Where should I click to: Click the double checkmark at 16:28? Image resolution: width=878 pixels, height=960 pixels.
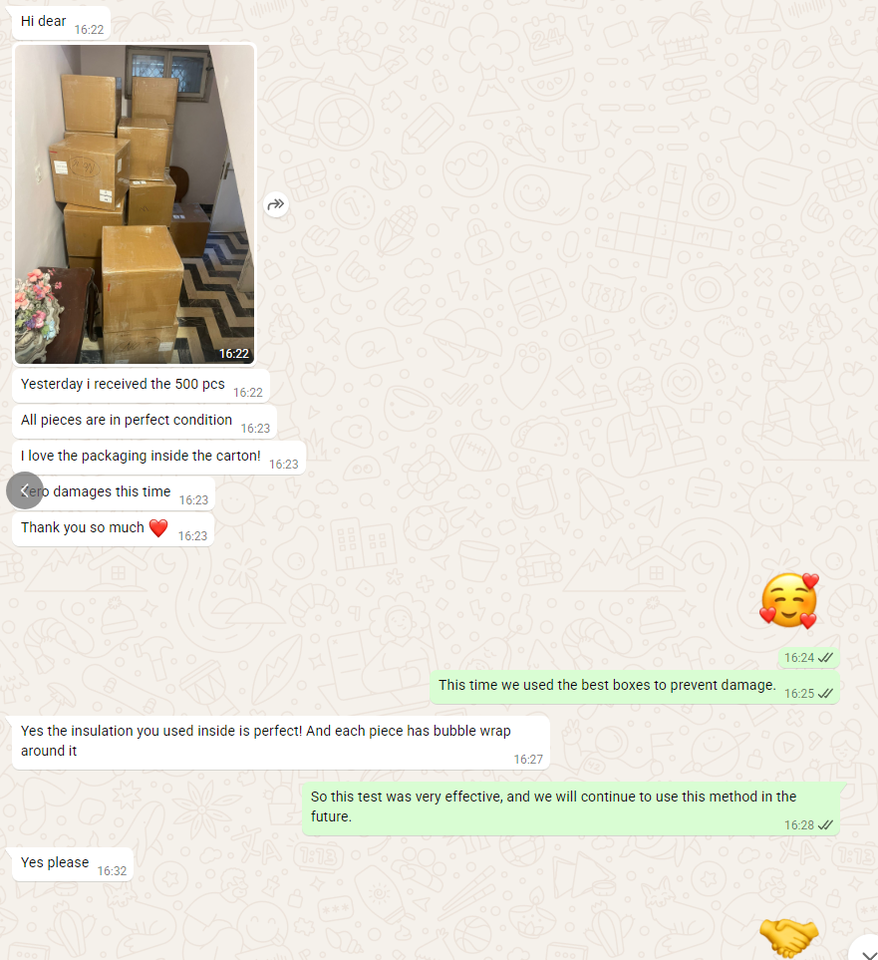825,825
